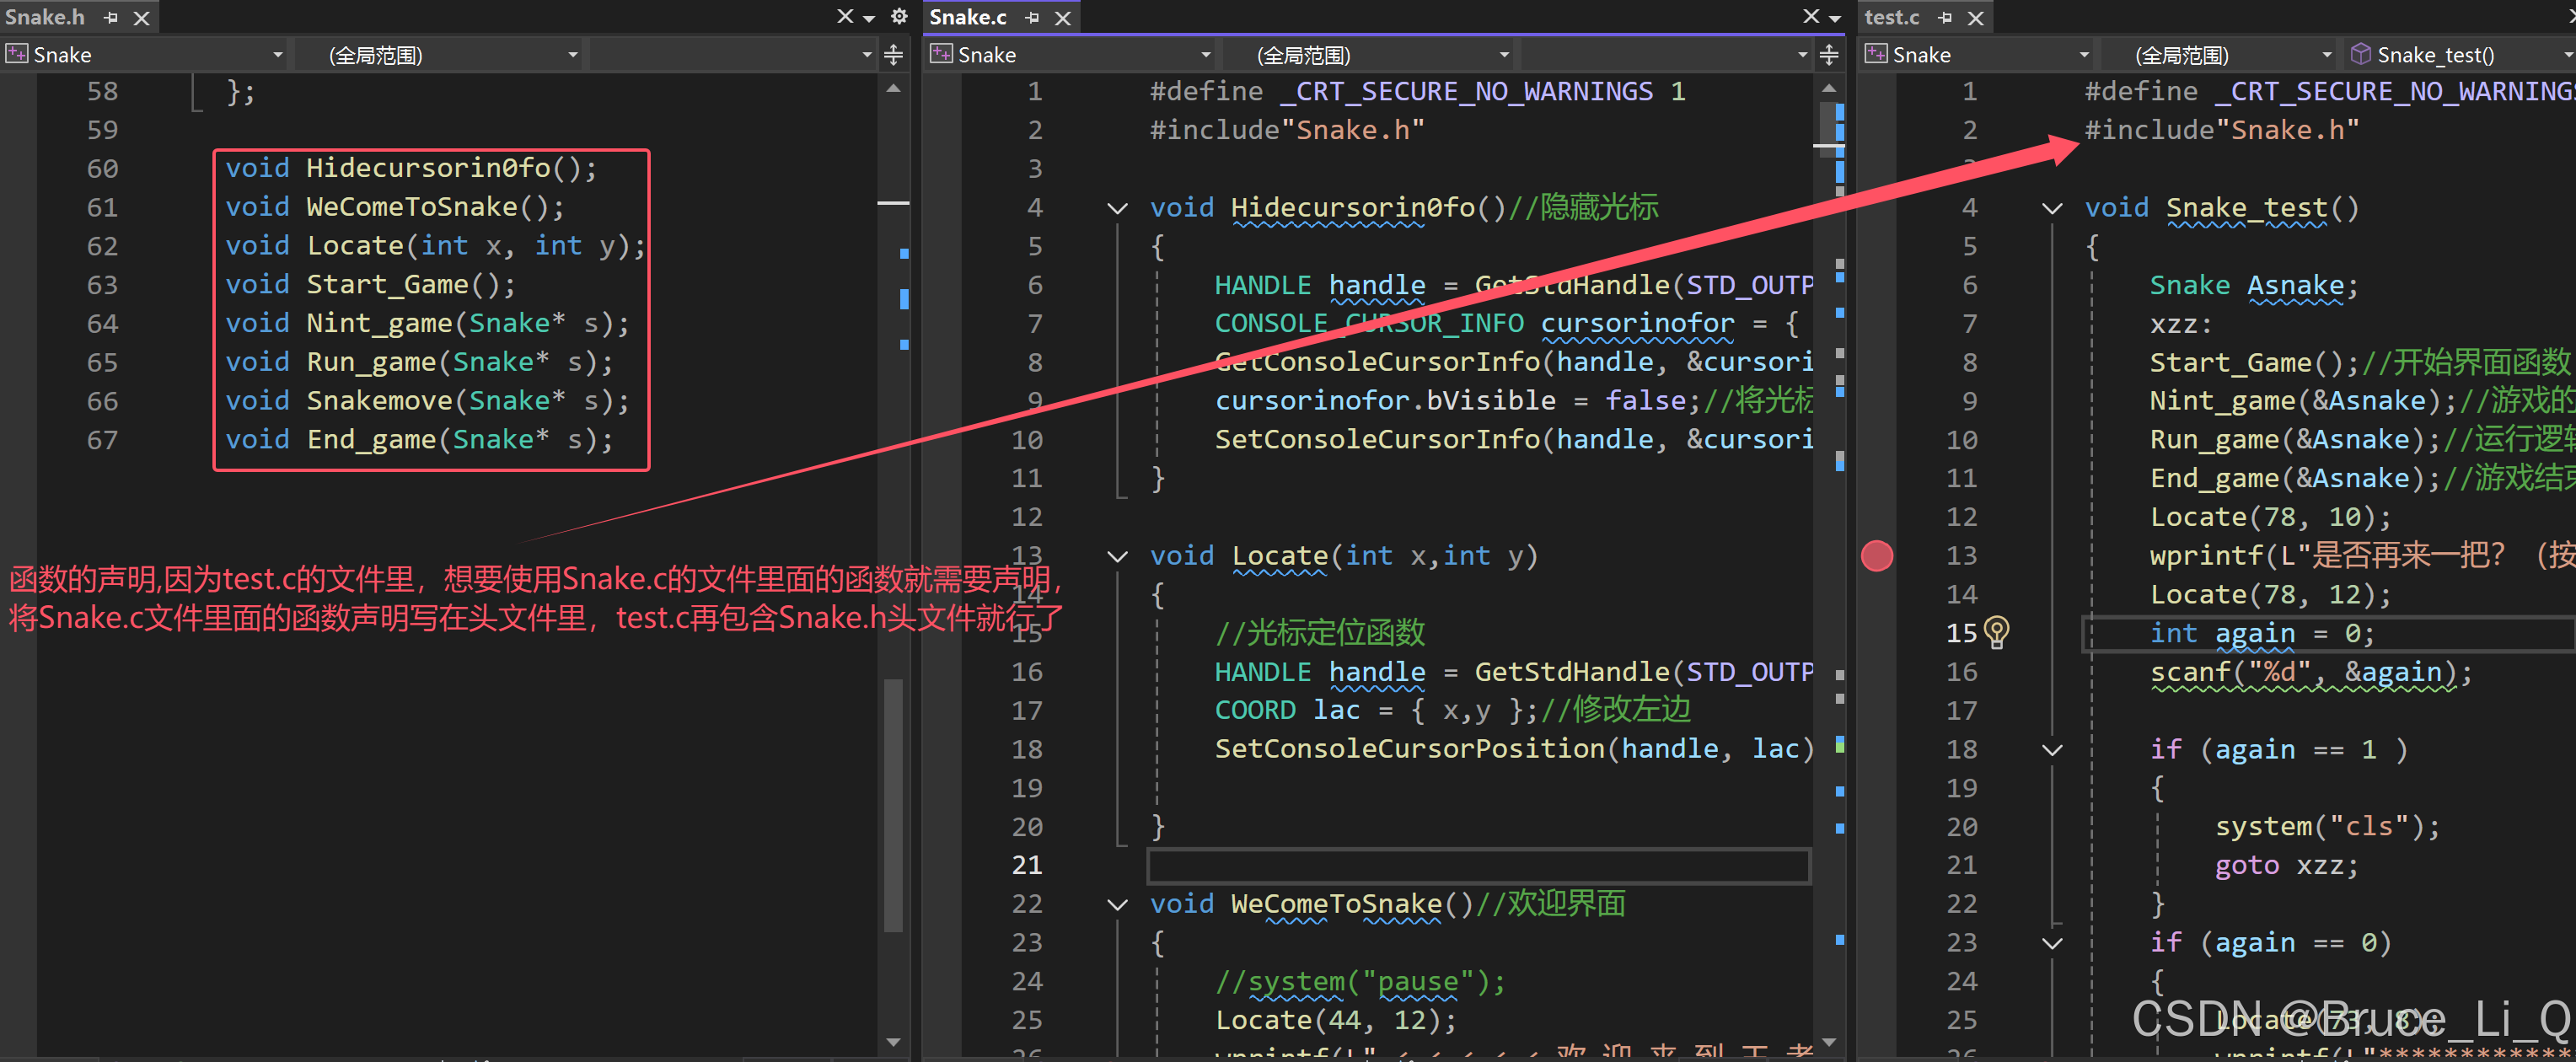Open the Snake project dropdown in Snake.c pane

(x=1072, y=55)
